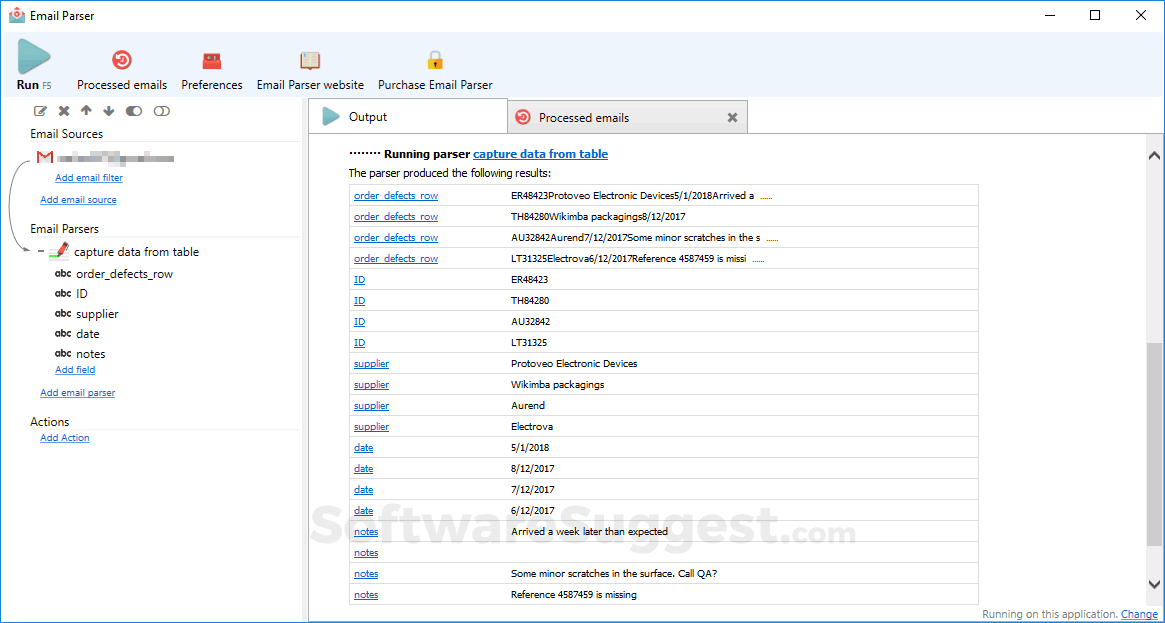Click the delete X icon in sidebar
Viewport: 1165px width, 623px height.
tap(64, 111)
